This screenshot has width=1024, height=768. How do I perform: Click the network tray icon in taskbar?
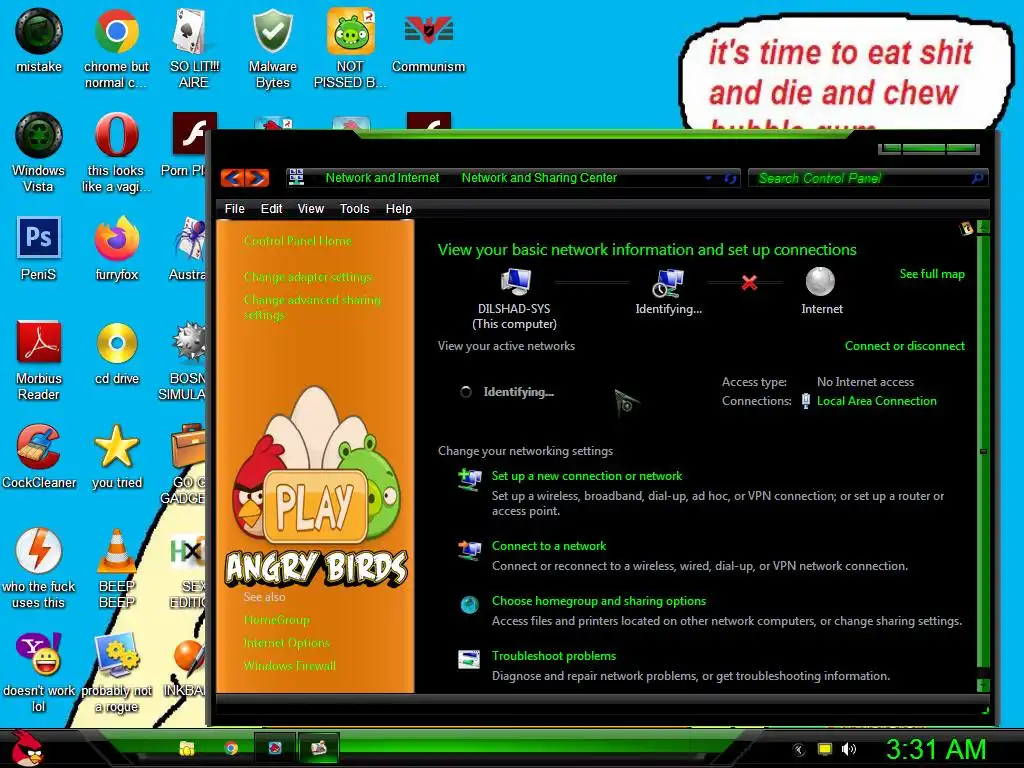[825, 749]
